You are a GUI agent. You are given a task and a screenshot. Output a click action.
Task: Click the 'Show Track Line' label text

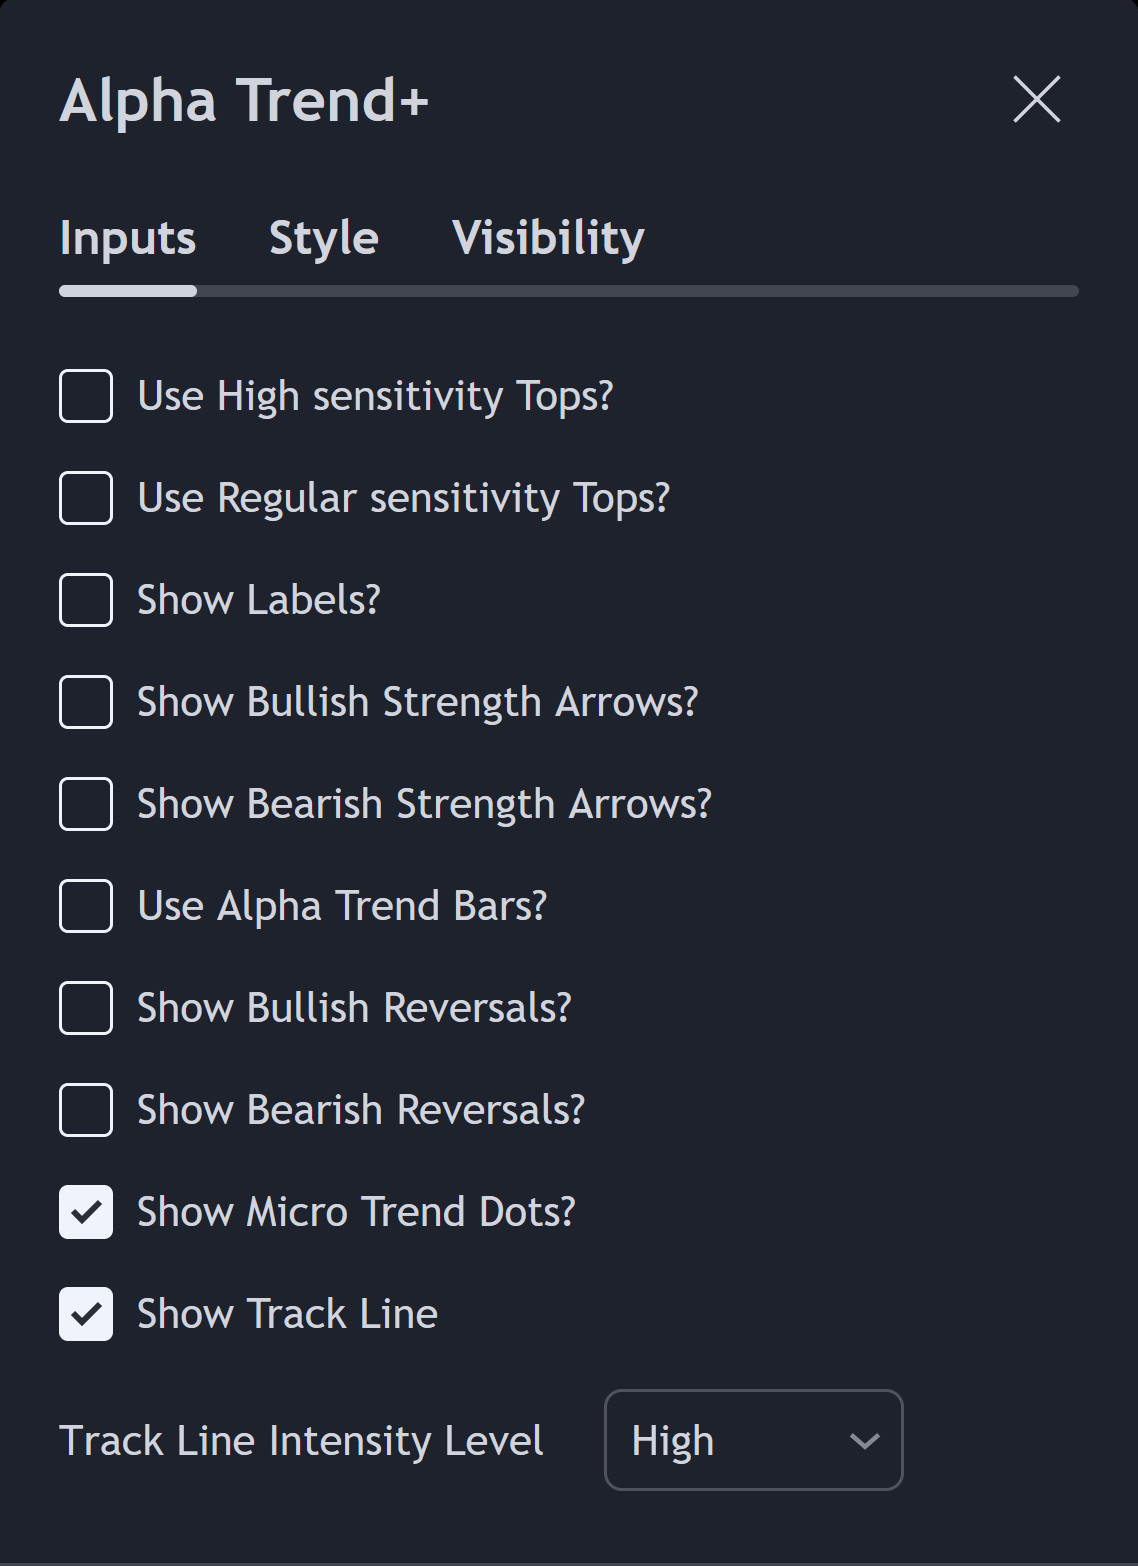tap(287, 1314)
